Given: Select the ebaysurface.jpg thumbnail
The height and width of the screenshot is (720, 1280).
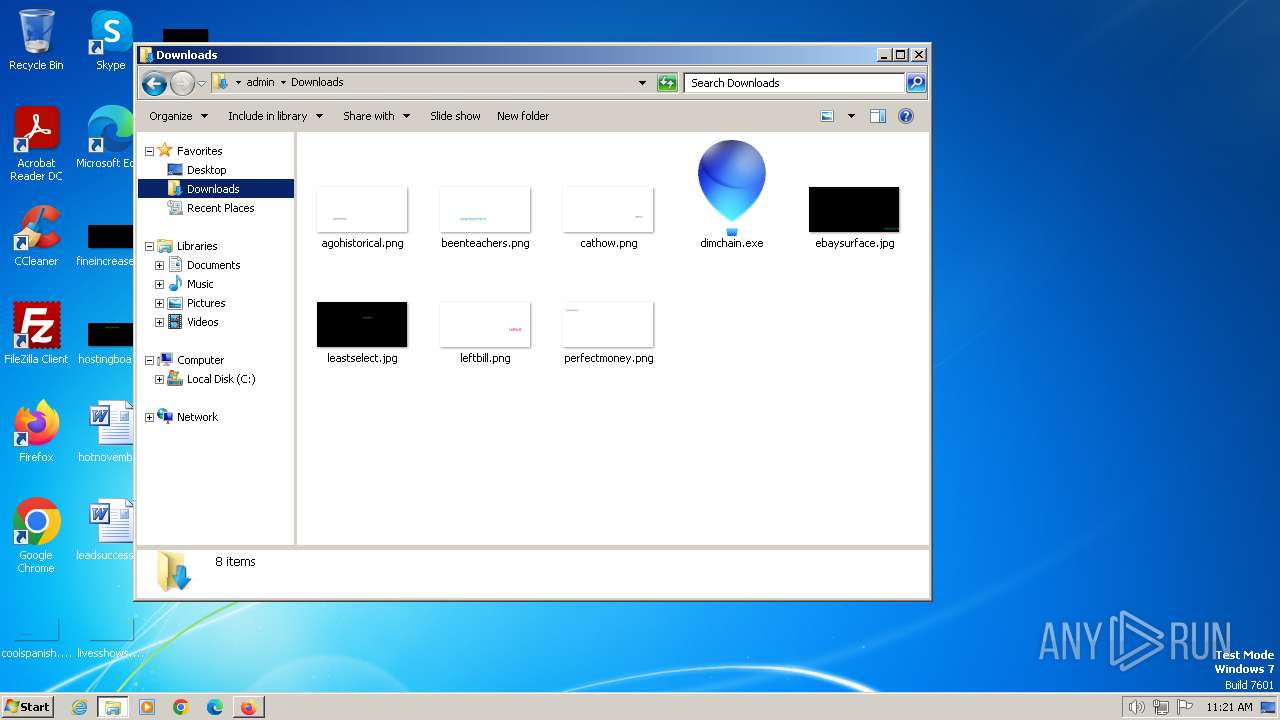Looking at the screenshot, I should 854,210.
